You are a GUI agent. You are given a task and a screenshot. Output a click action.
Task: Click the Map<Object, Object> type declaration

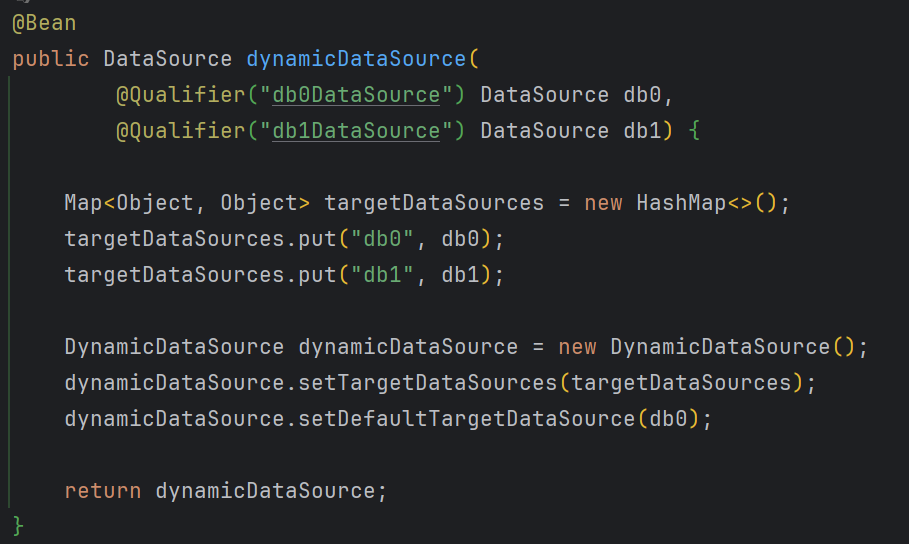tap(187, 203)
